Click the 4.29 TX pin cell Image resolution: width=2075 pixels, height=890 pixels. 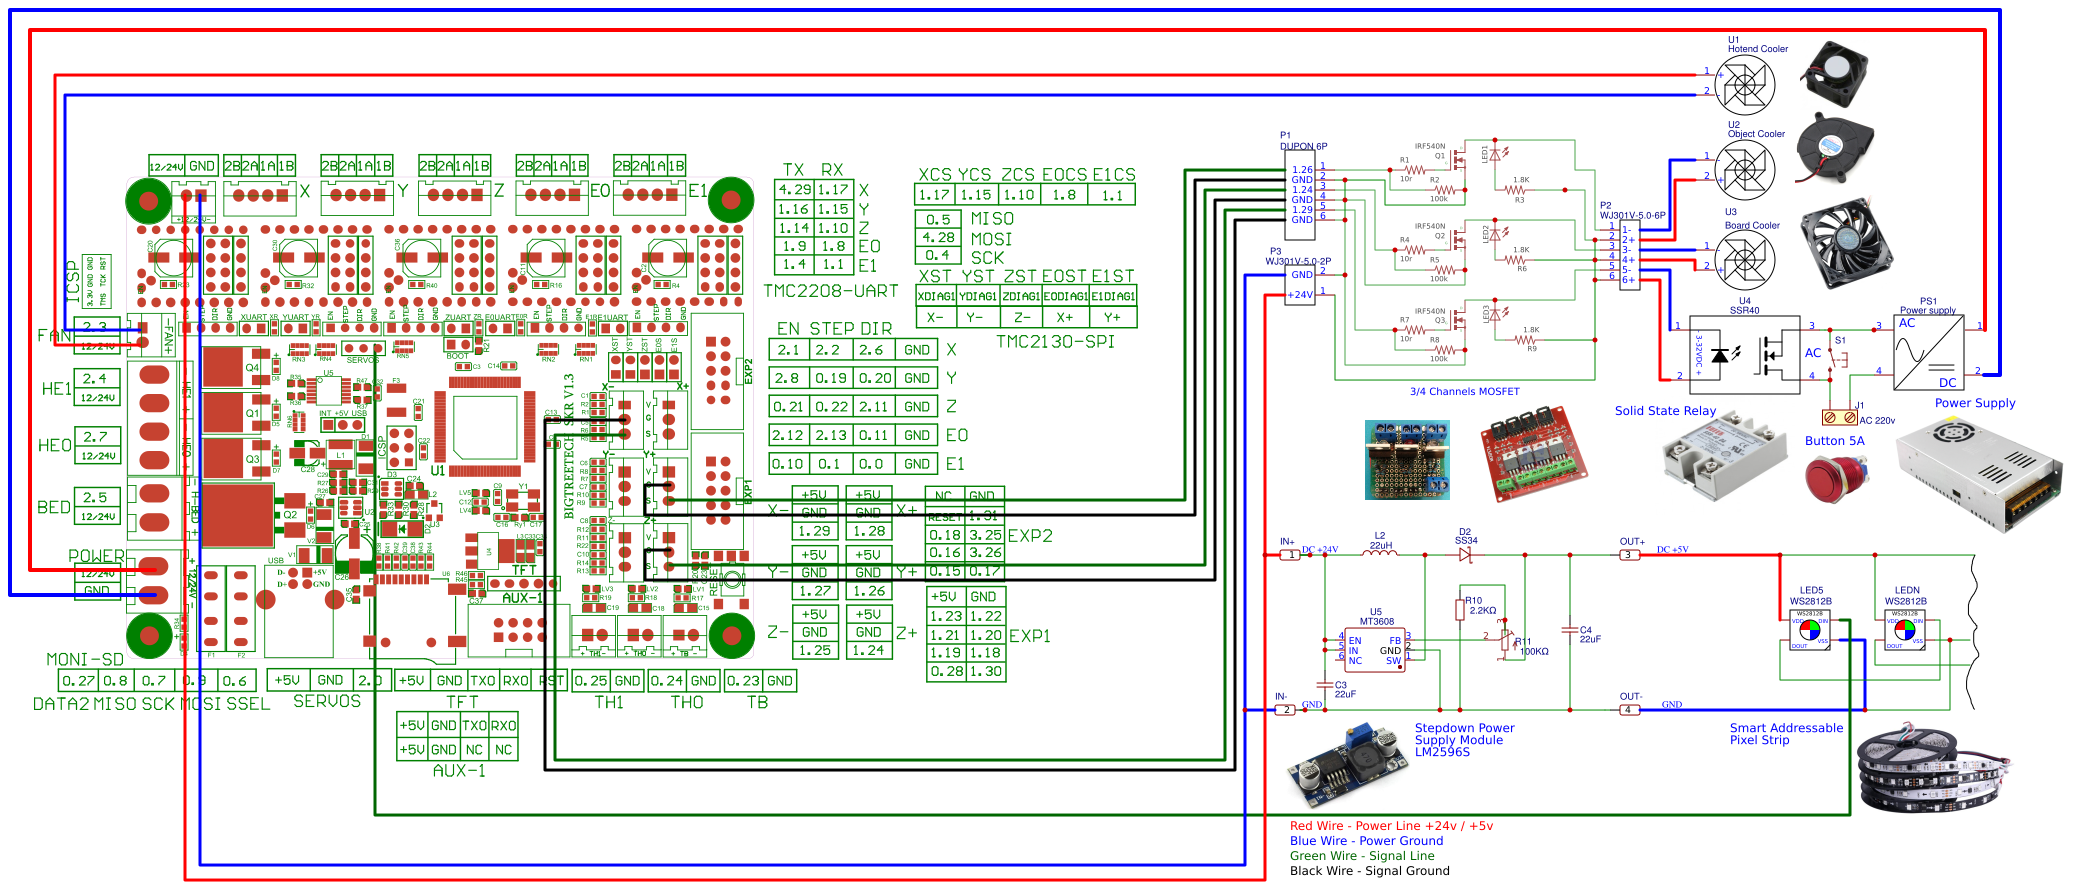pyautogui.click(x=795, y=190)
